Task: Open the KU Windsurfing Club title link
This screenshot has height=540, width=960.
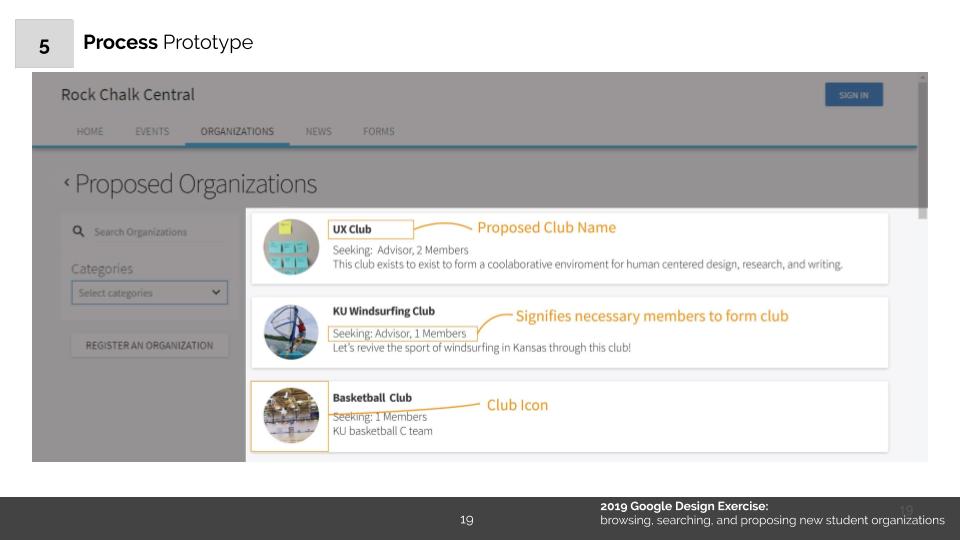Action: pyautogui.click(x=383, y=311)
